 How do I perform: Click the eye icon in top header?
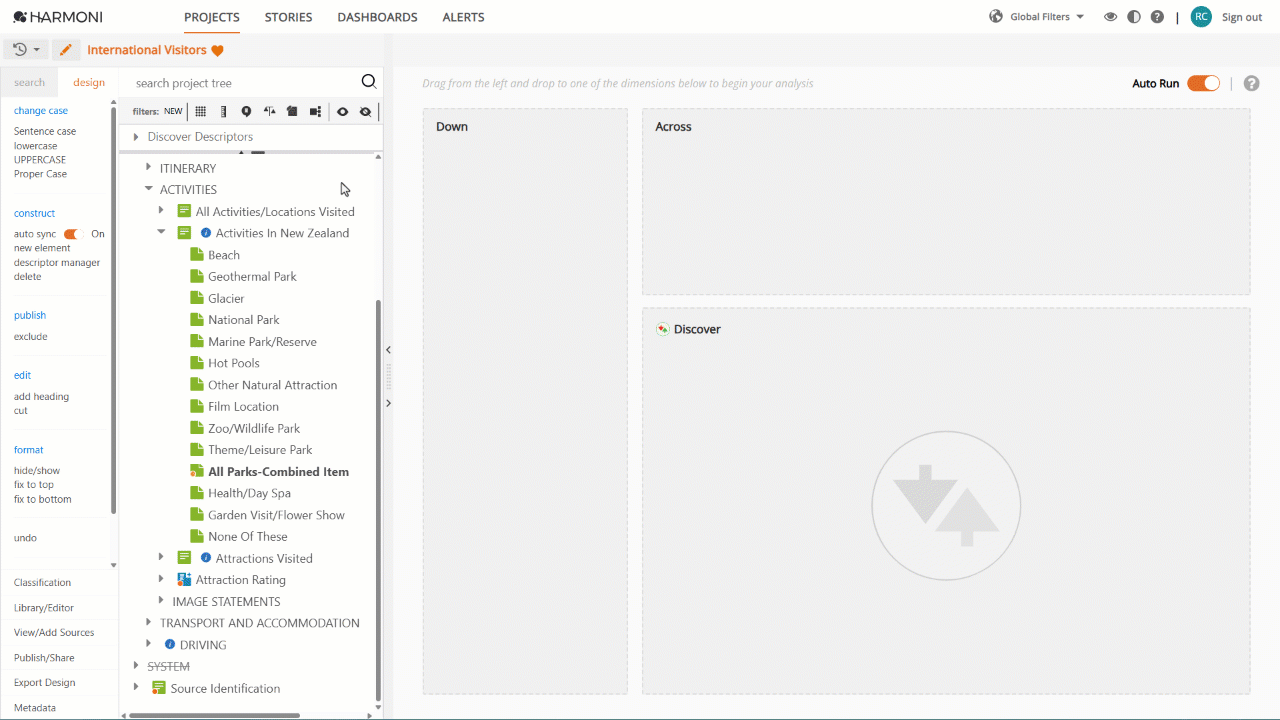(1110, 17)
